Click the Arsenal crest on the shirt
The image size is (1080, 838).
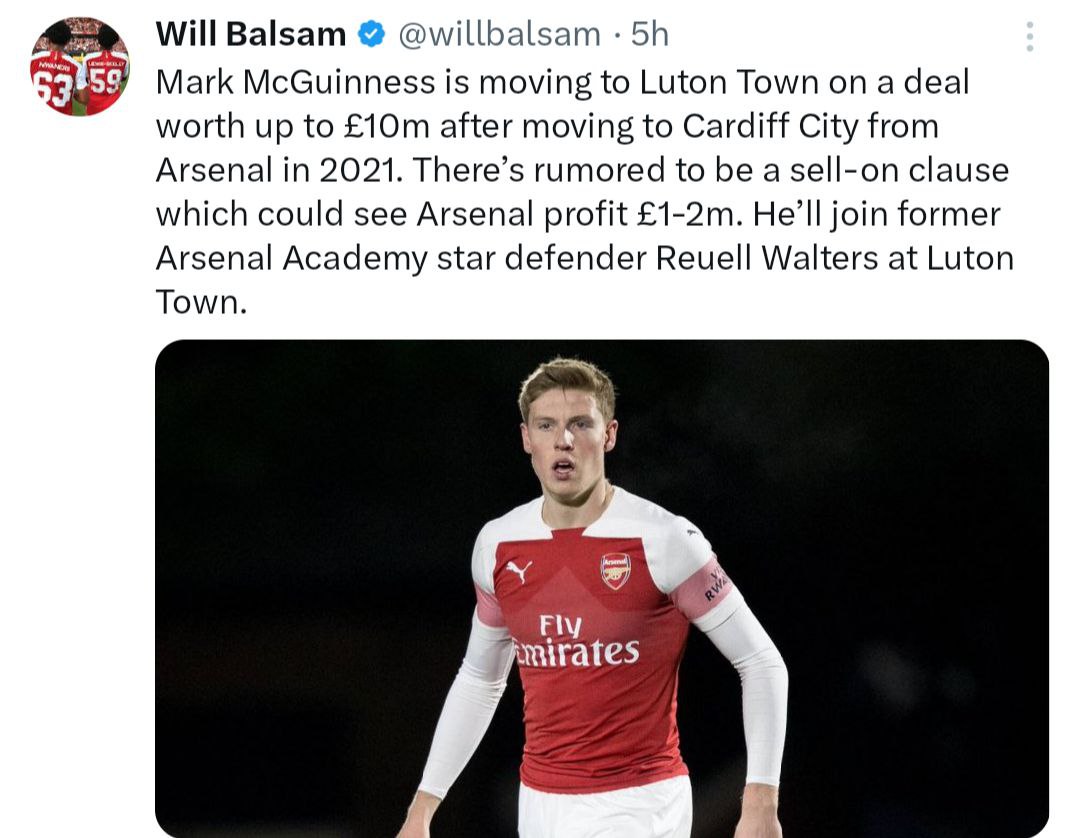pyautogui.click(x=615, y=570)
